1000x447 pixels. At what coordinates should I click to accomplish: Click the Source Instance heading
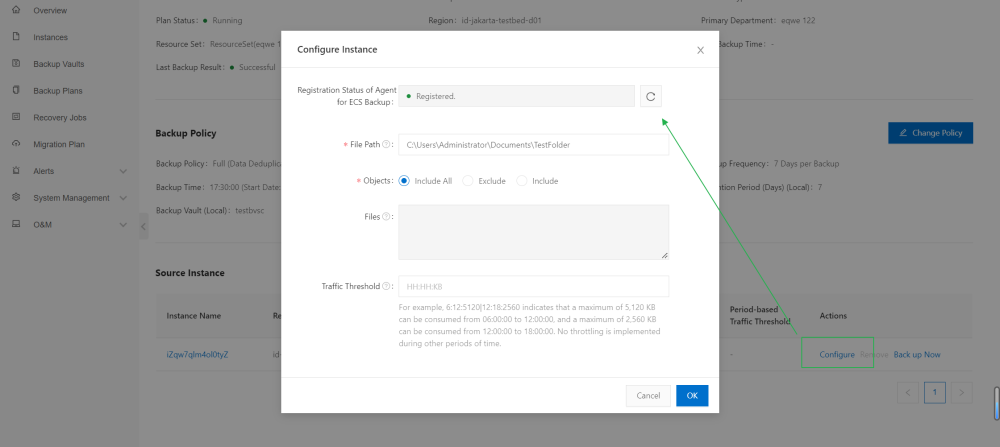point(190,273)
